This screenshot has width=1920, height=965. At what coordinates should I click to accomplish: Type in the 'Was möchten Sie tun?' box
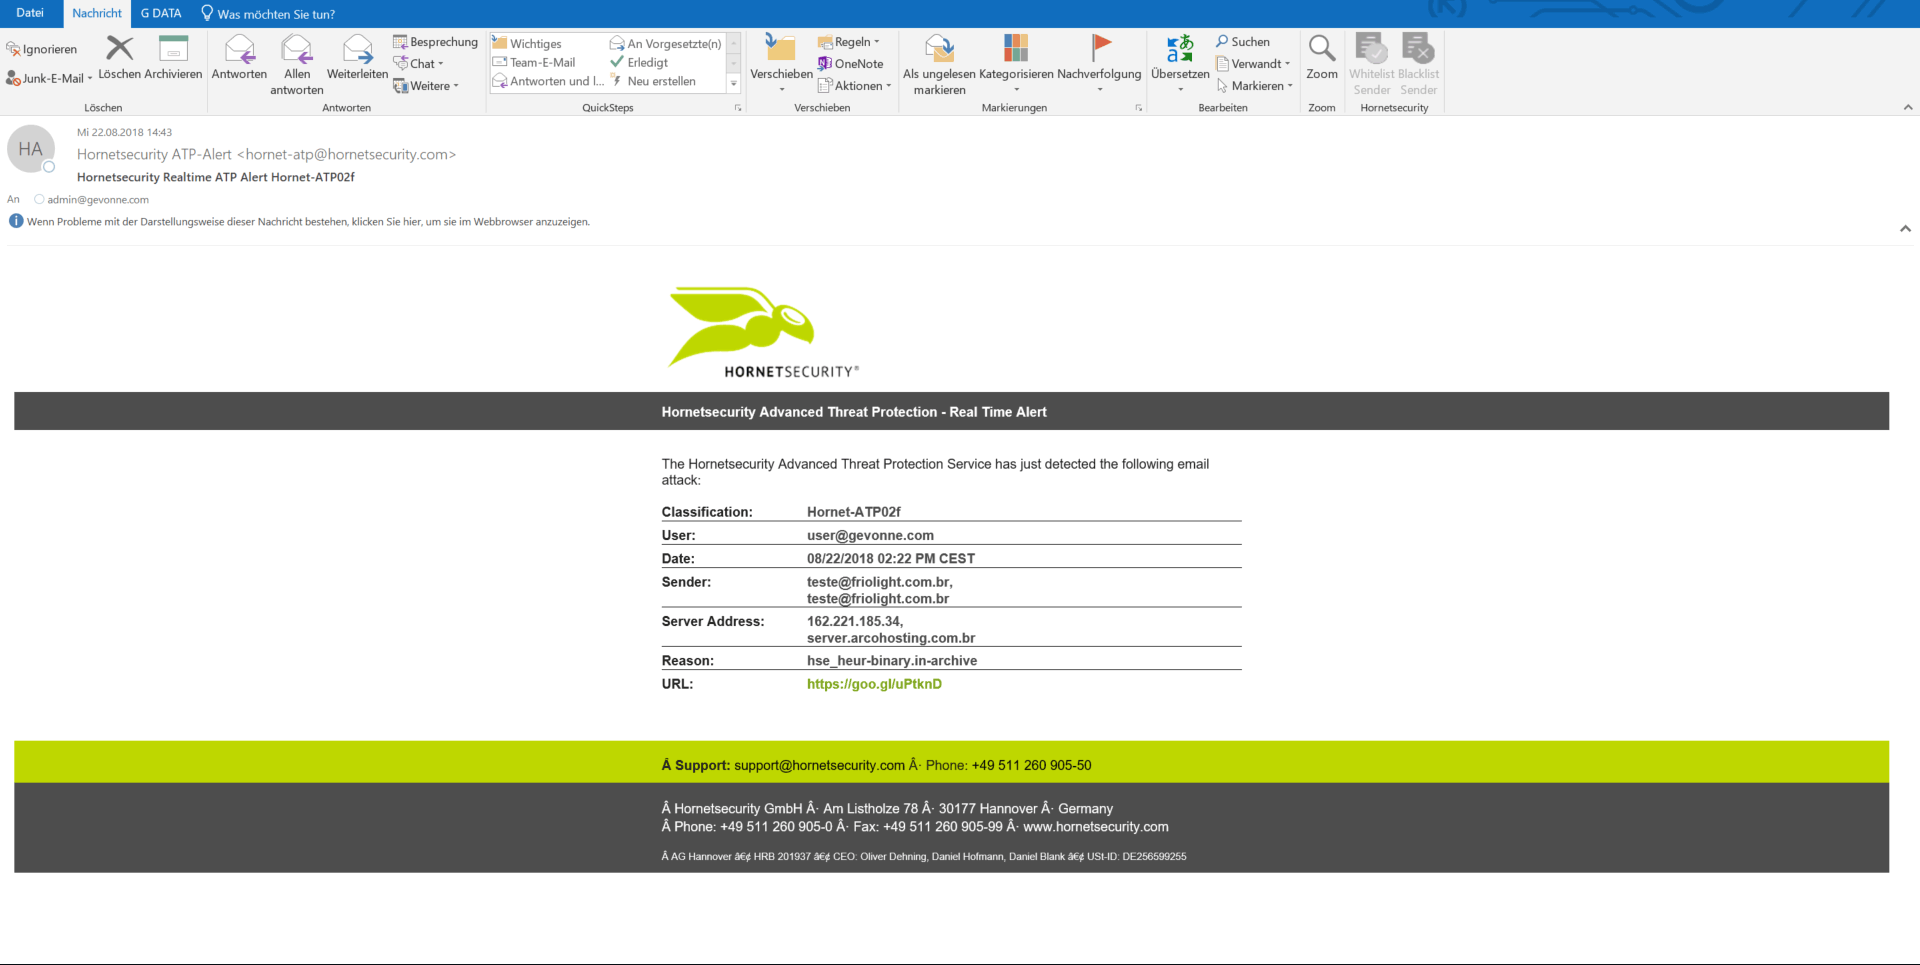(276, 14)
